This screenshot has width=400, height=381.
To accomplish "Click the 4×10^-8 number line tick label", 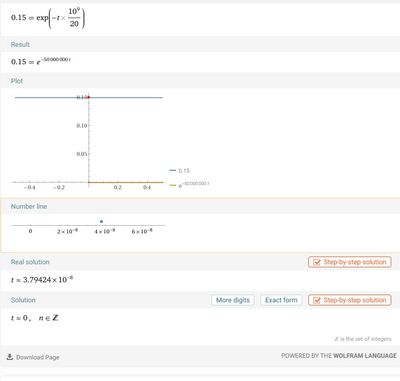I will pos(105,231).
